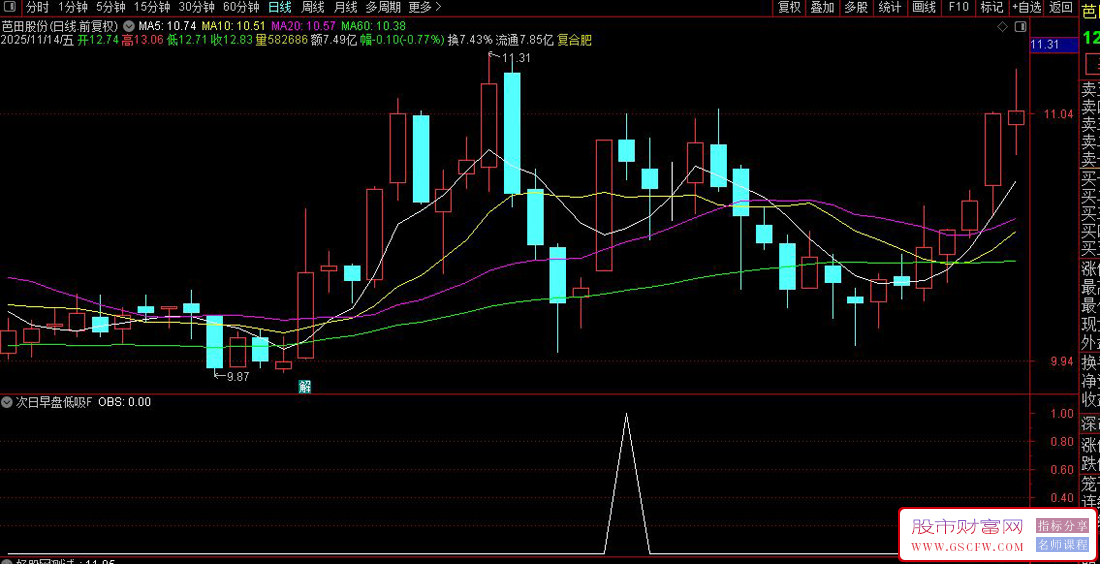Select the 60分钟 period tab
Screen dimensions: 1100x564
pyautogui.click(x=241, y=7)
